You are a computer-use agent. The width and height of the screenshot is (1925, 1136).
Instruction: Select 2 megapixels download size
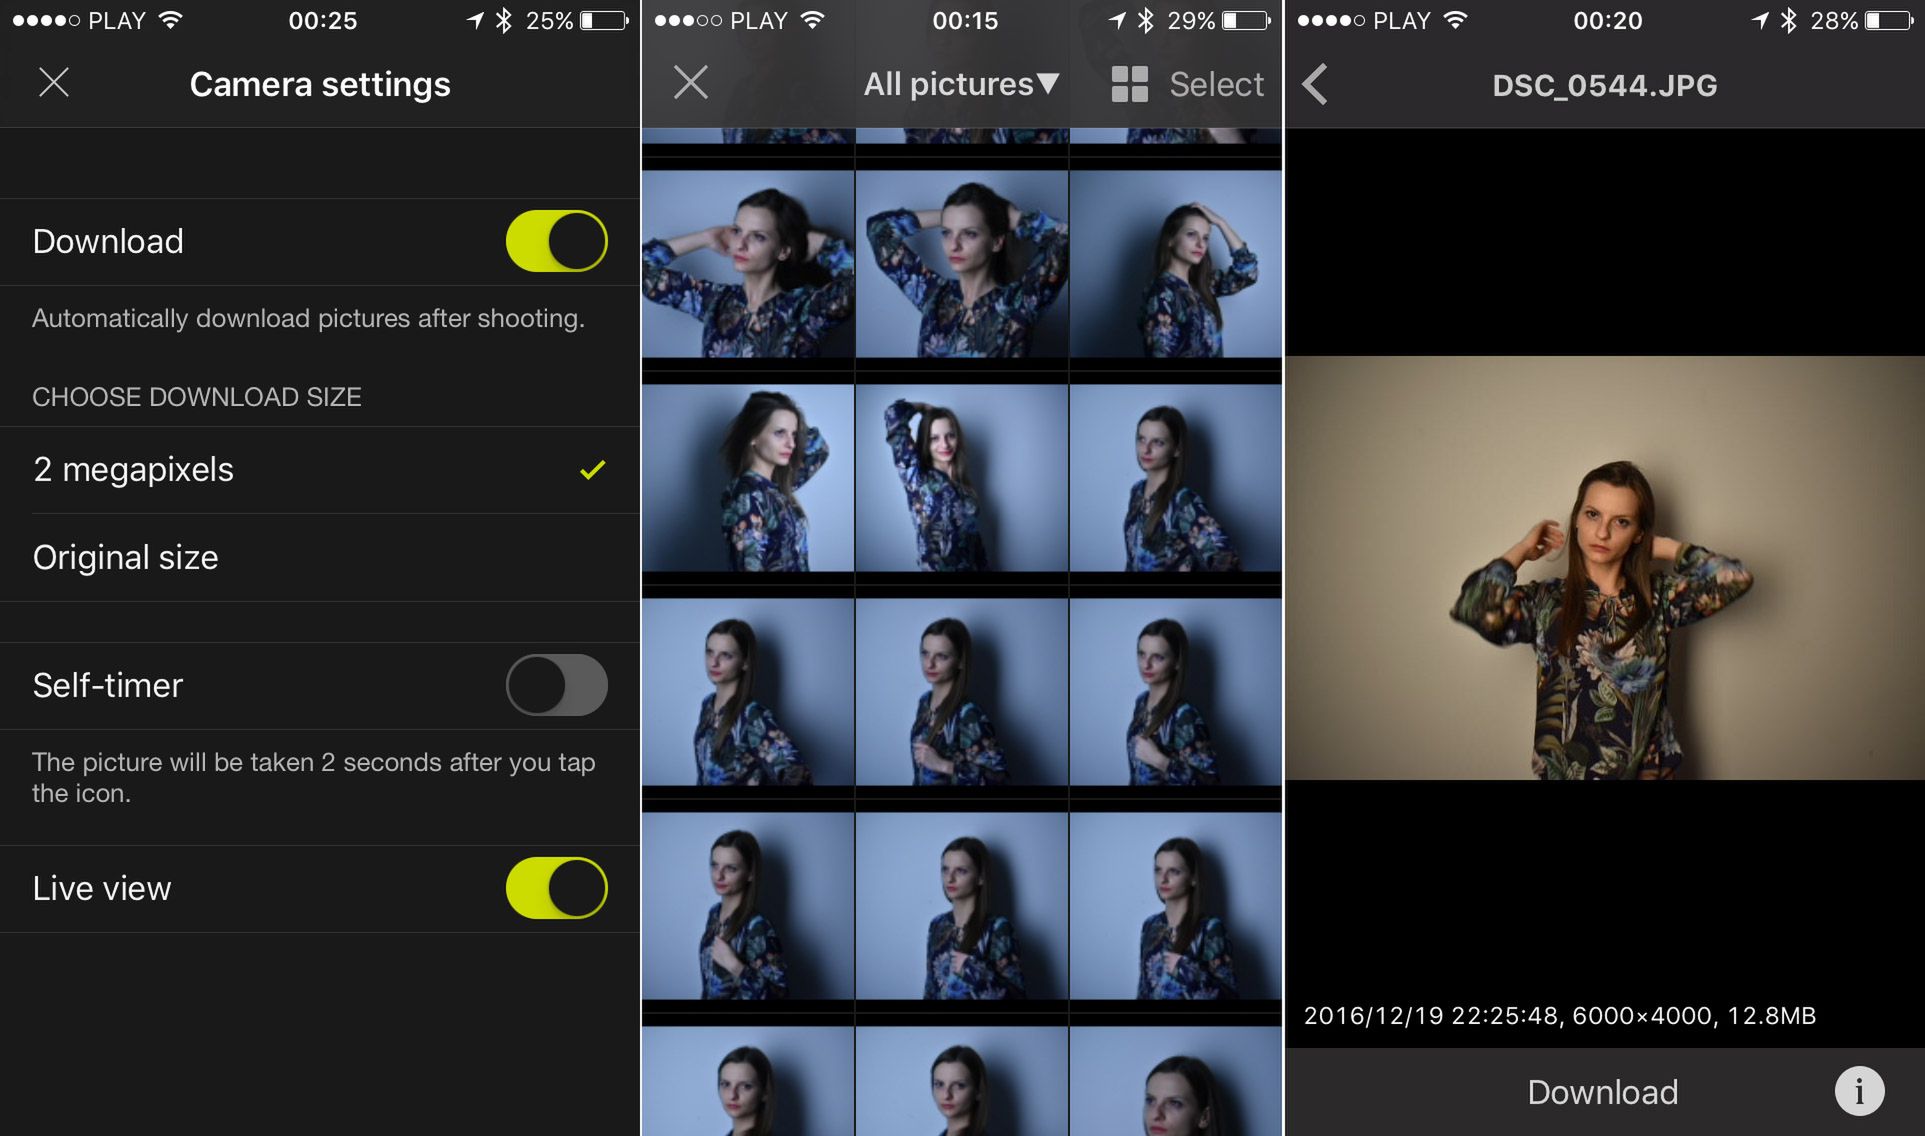point(320,470)
